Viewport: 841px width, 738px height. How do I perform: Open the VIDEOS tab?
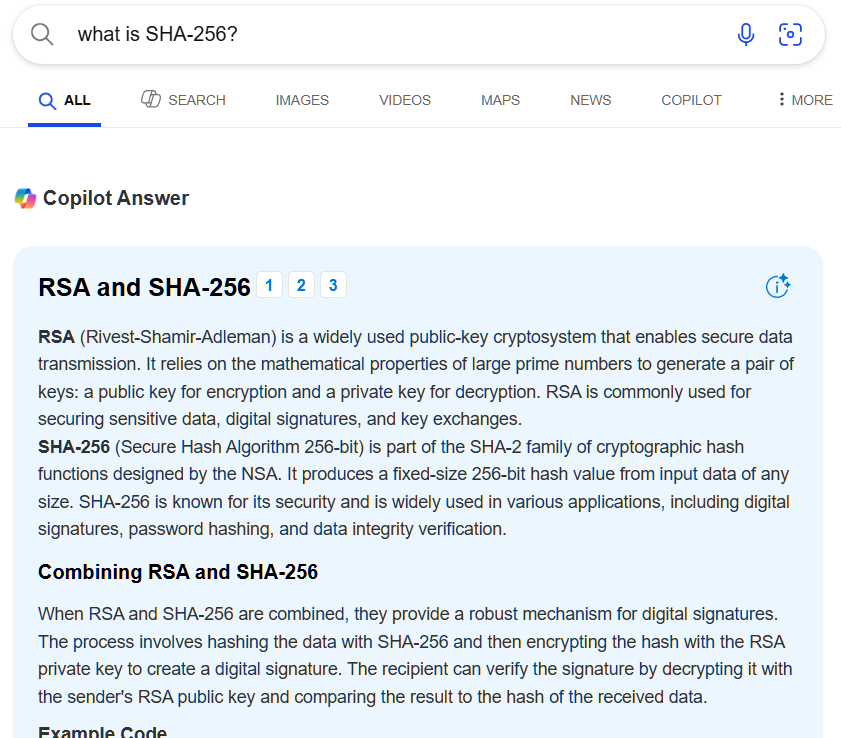click(x=405, y=100)
